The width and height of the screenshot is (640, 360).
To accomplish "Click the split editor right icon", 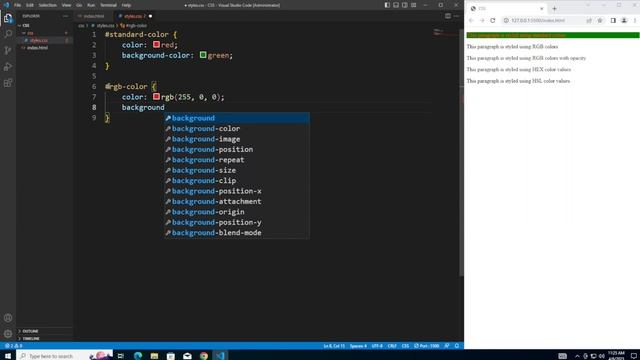I will [x=448, y=16].
